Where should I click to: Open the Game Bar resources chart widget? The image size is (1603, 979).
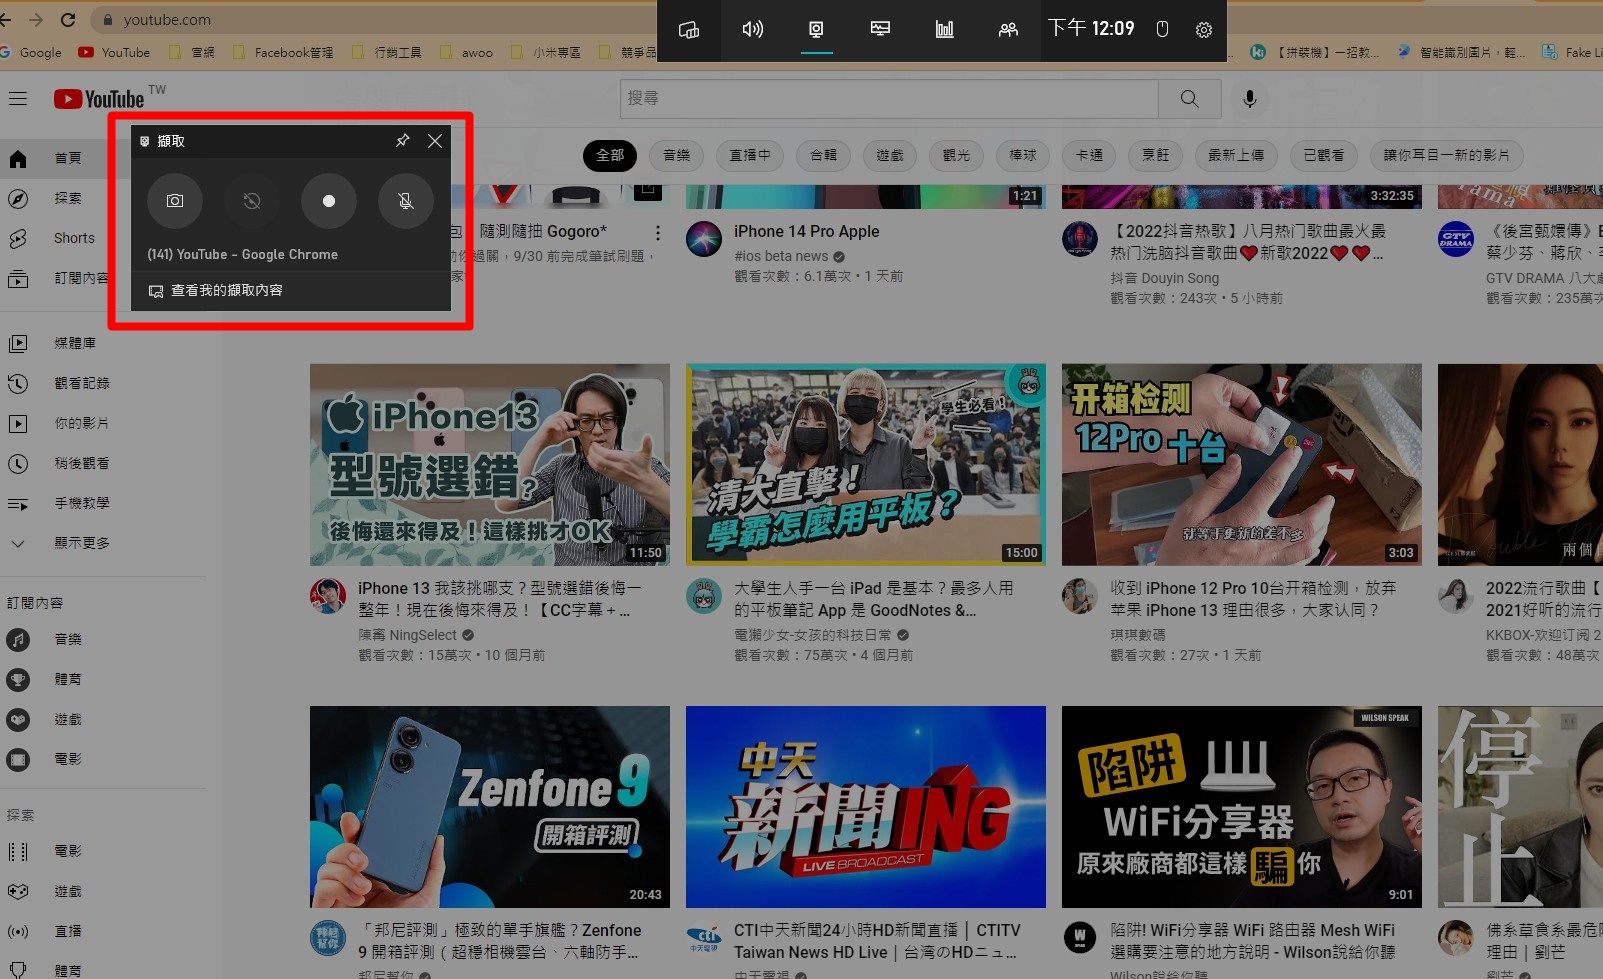pyautogui.click(x=944, y=30)
